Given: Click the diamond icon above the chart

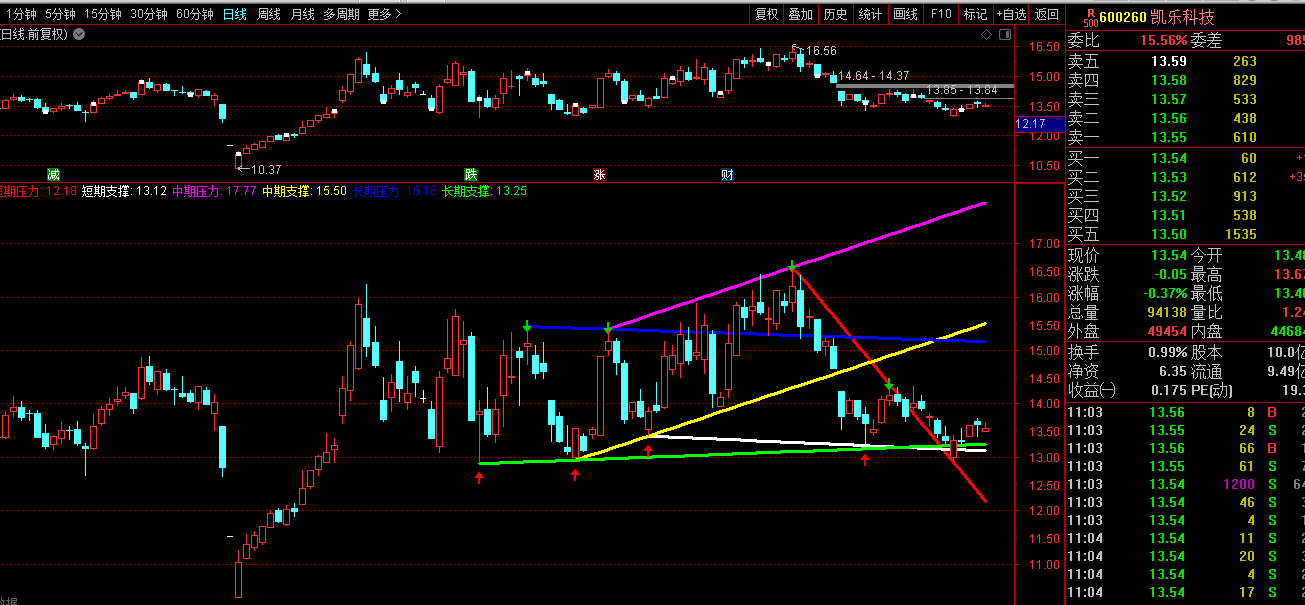Looking at the screenshot, I should [x=986, y=34].
